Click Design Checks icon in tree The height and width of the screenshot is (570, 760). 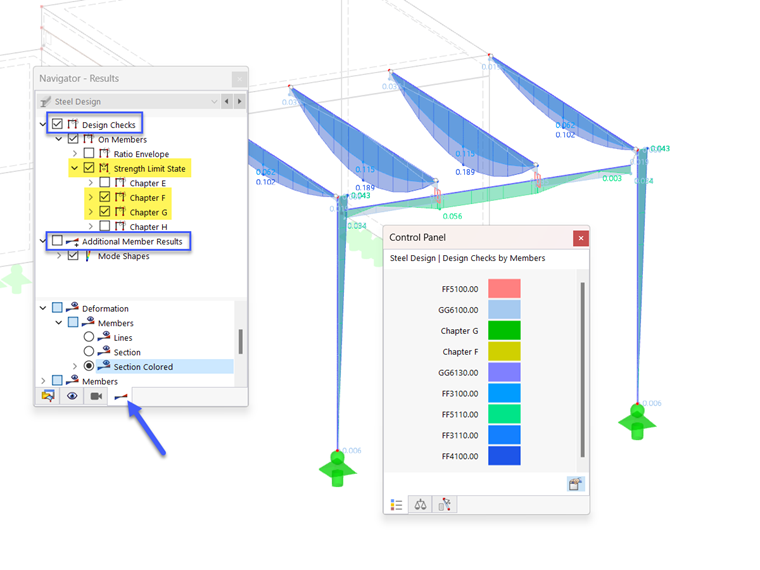(73, 124)
